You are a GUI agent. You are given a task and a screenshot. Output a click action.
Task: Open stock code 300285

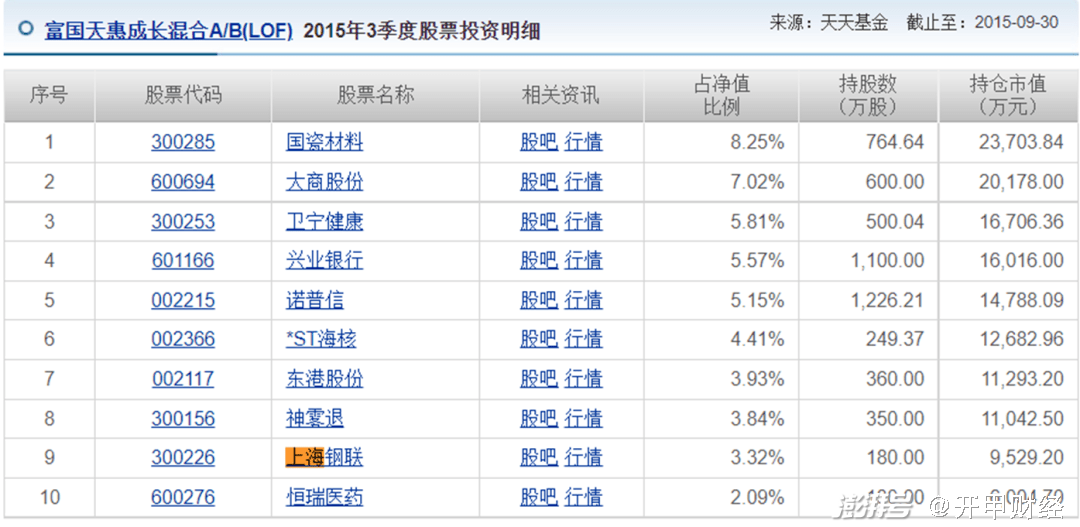pyautogui.click(x=183, y=143)
